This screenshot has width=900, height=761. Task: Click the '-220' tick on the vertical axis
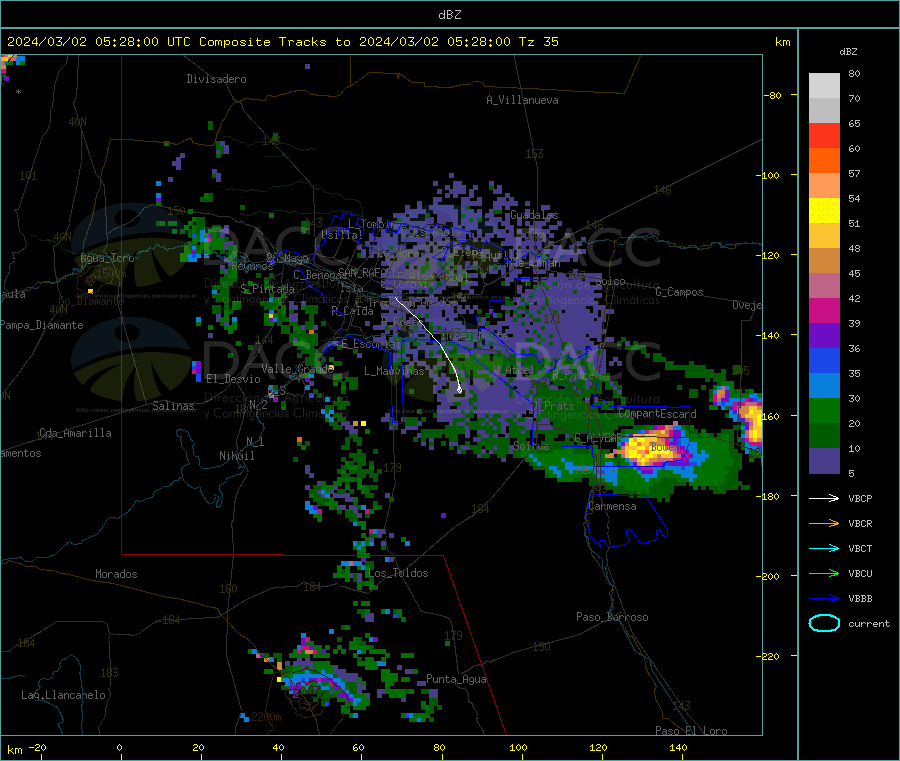[x=769, y=656]
